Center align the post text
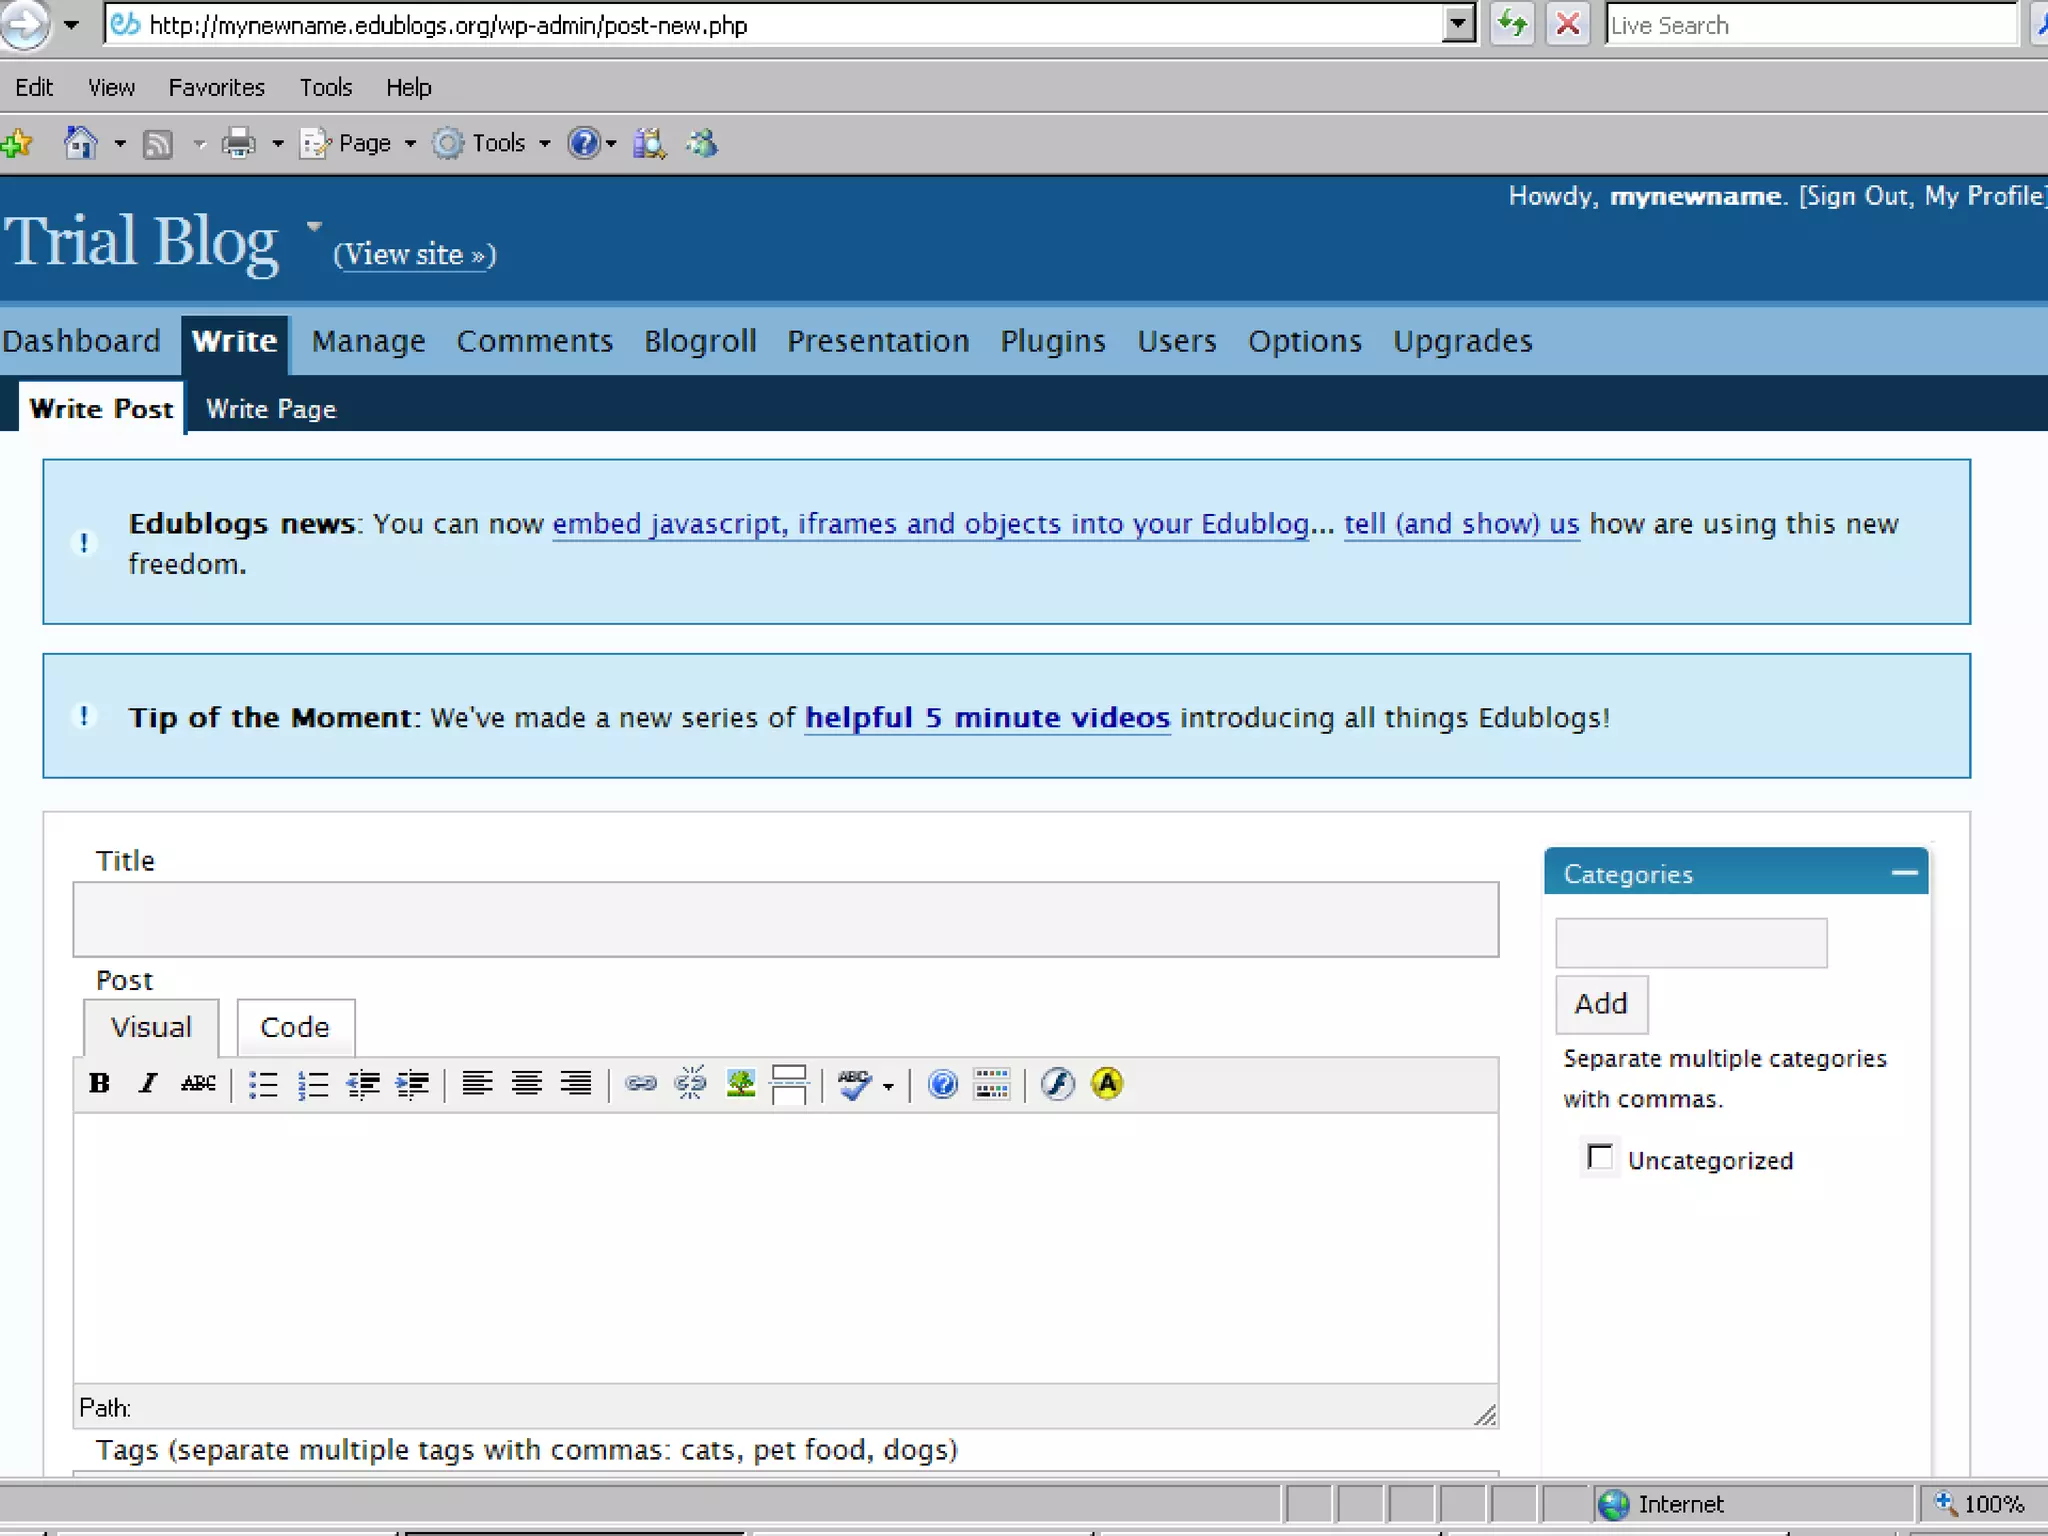This screenshot has height=1536, width=2048. point(526,1083)
